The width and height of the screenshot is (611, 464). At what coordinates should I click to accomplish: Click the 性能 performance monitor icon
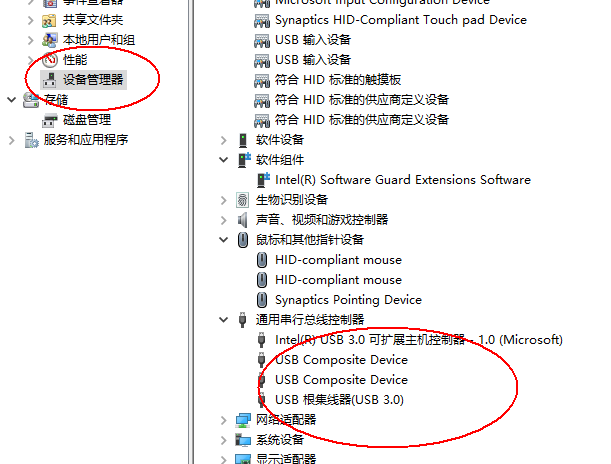point(50,60)
